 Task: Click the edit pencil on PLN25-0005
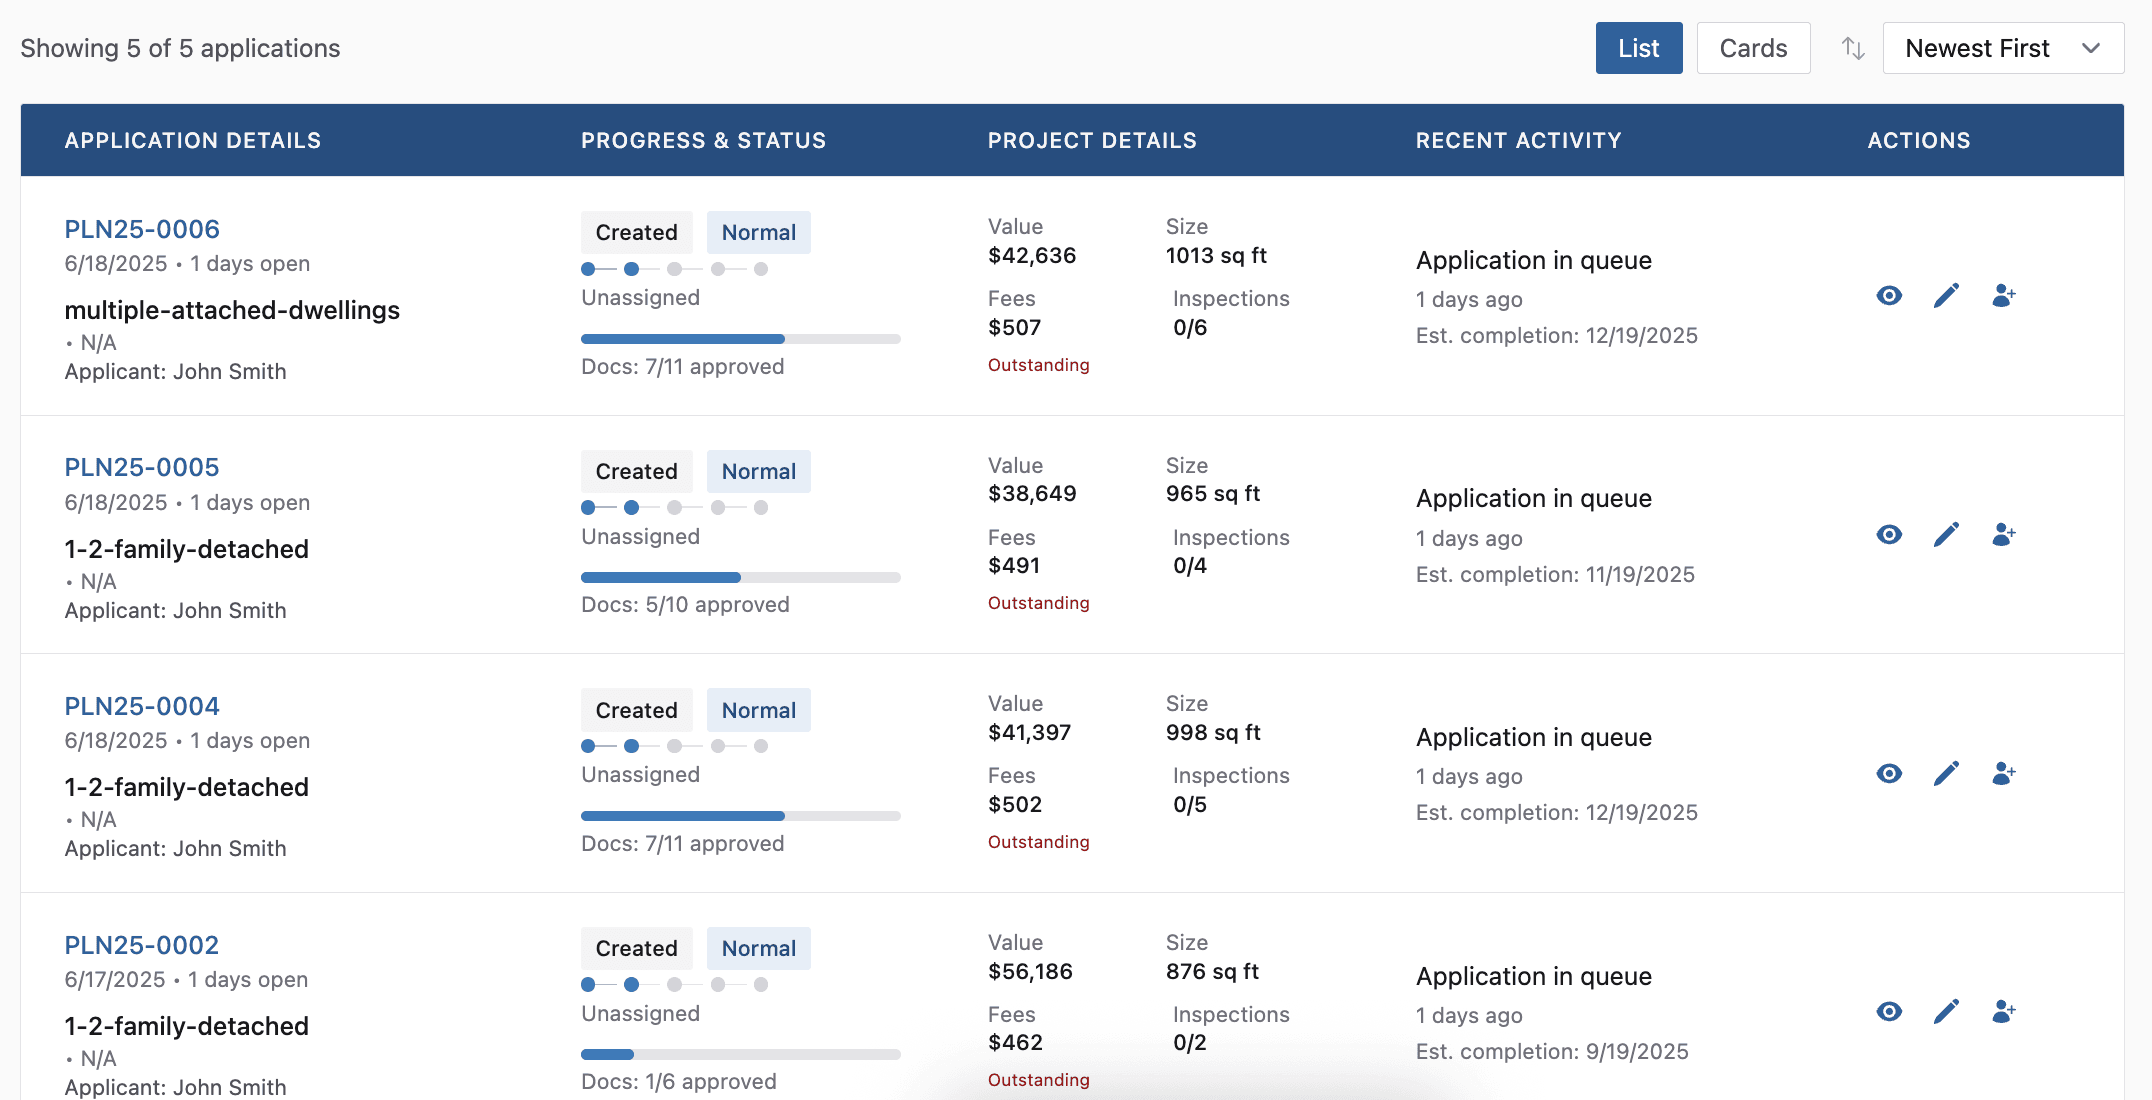pos(1946,534)
